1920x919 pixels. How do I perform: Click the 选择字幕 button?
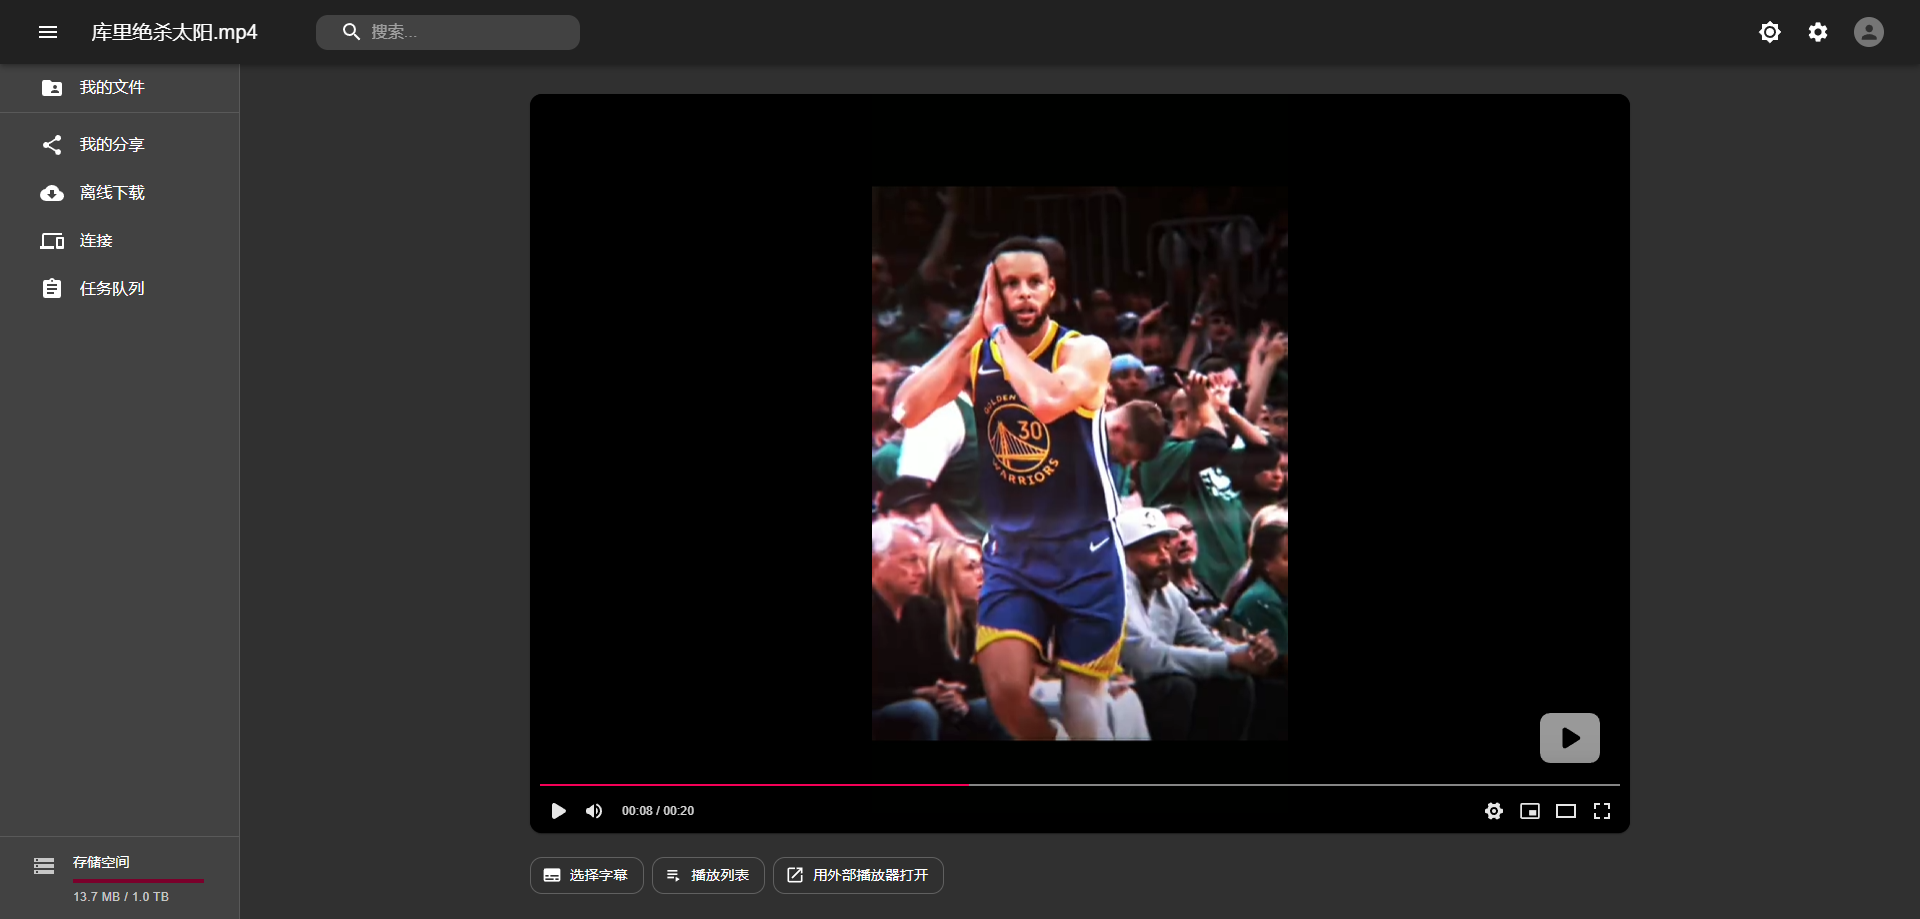(587, 875)
